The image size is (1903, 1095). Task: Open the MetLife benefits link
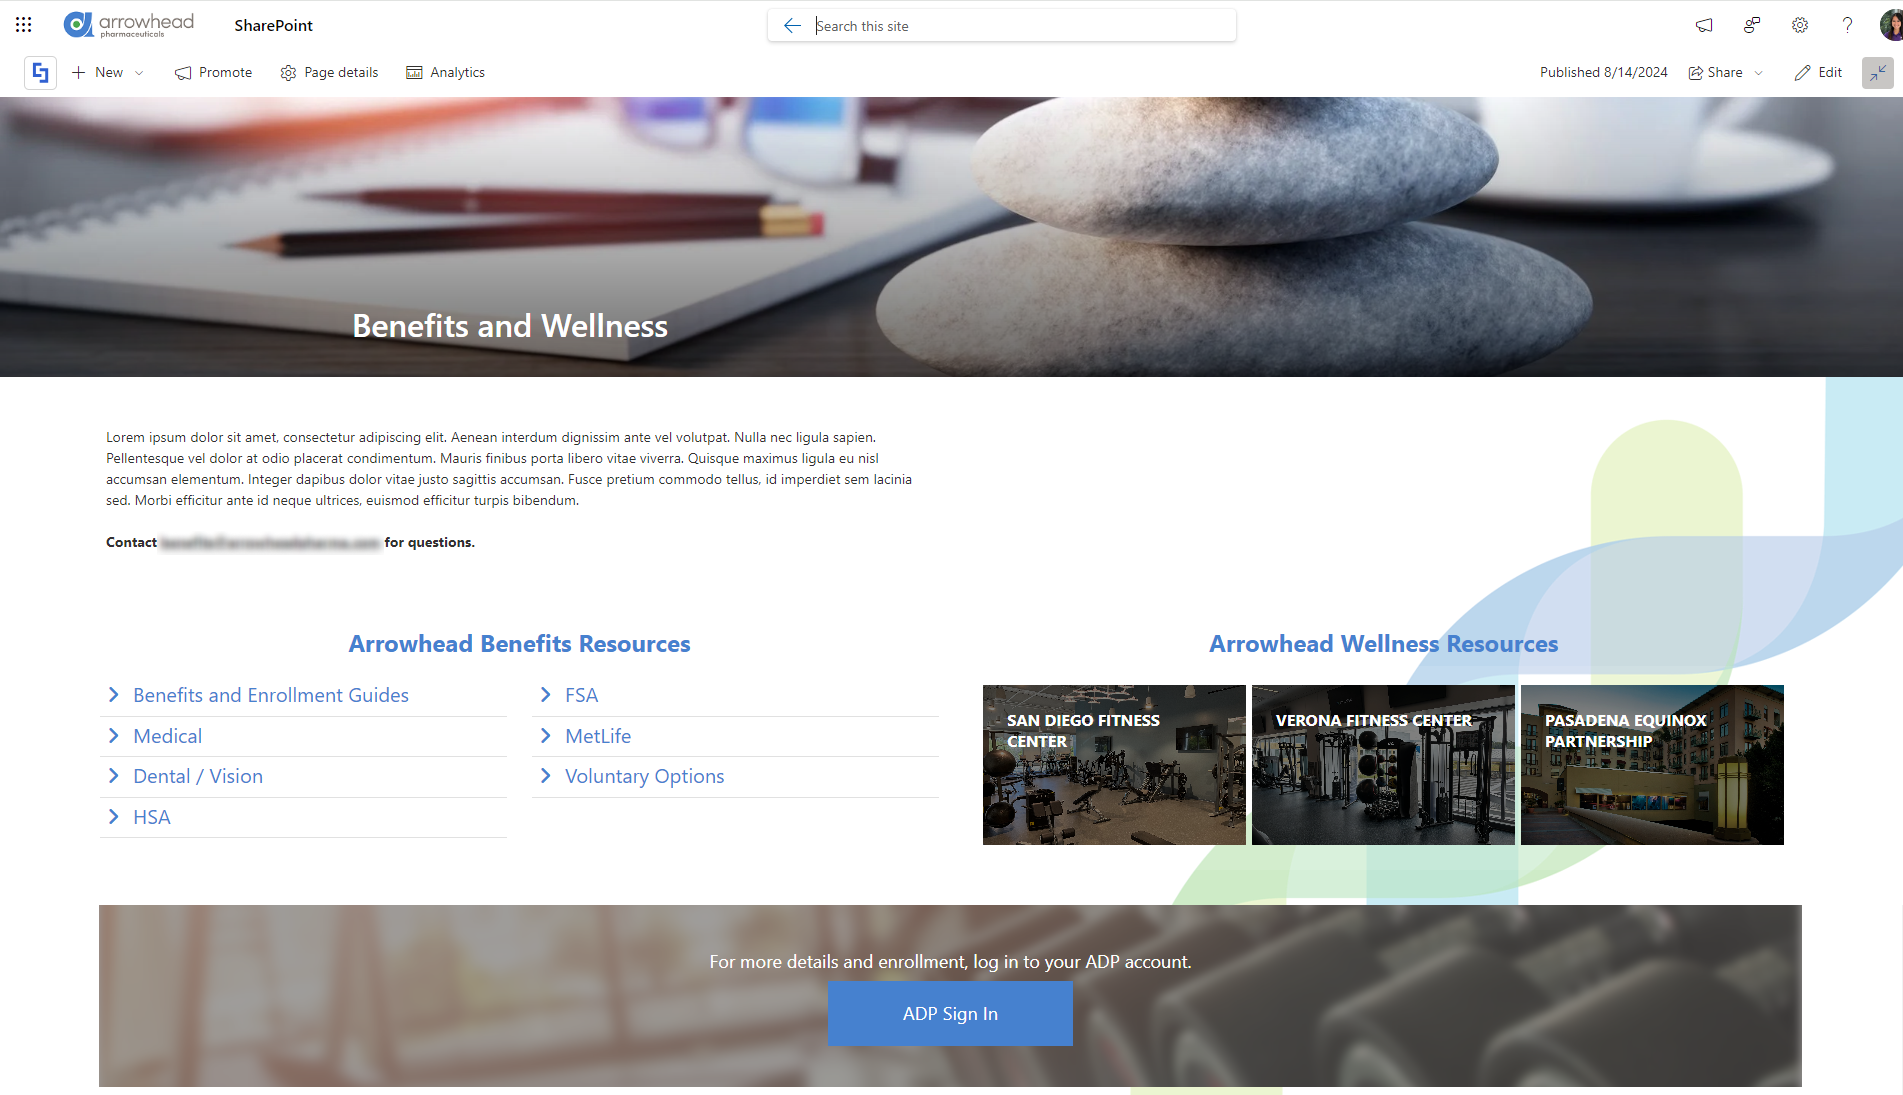(598, 736)
